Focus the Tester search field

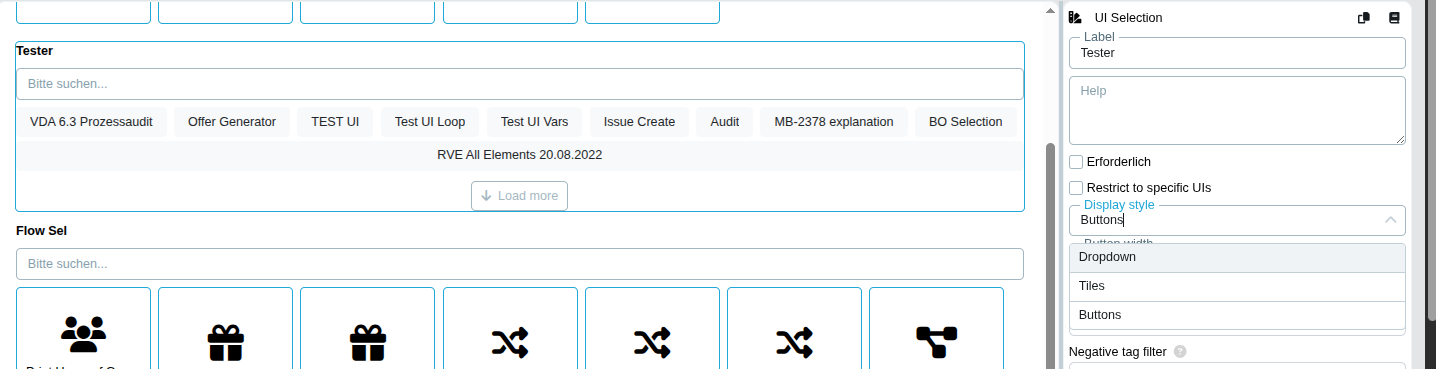coord(519,84)
